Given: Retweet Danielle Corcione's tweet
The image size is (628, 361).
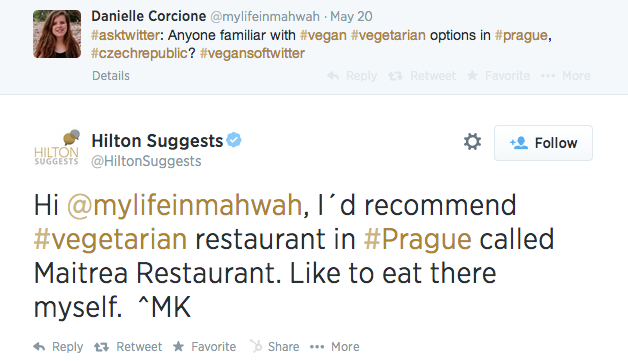Looking at the screenshot, I should [x=422, y=76].
